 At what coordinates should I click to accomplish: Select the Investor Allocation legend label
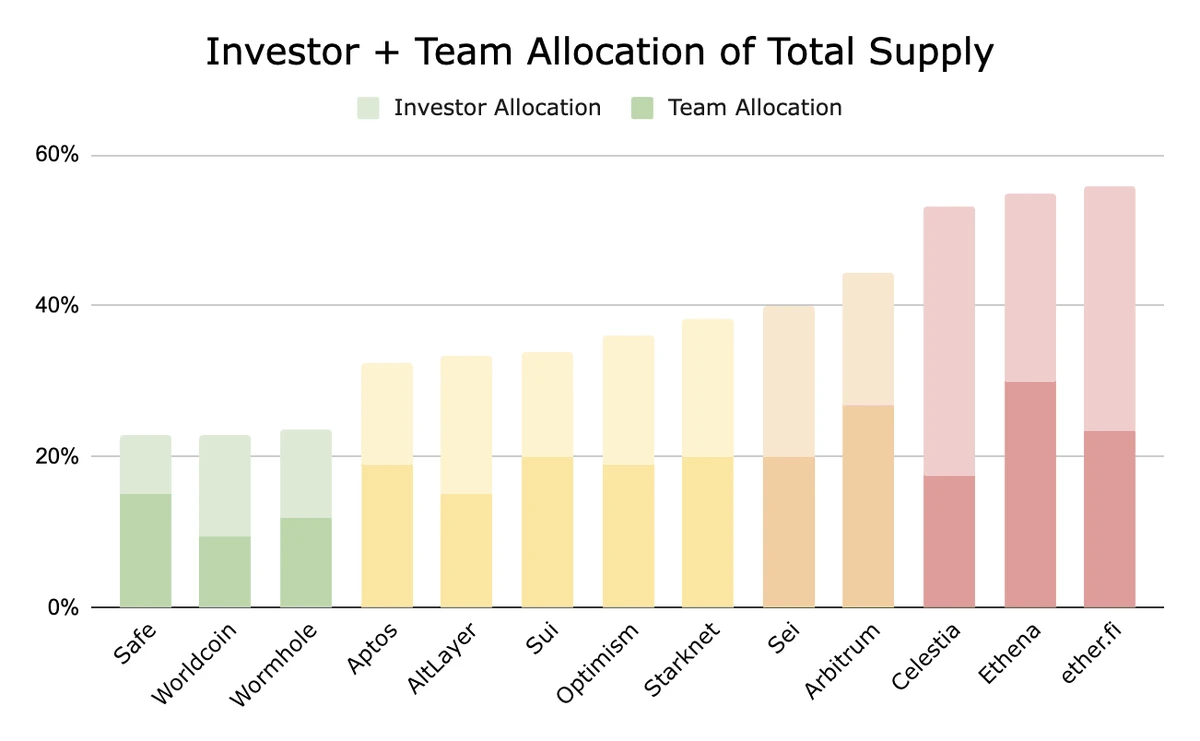coord(497,108)
